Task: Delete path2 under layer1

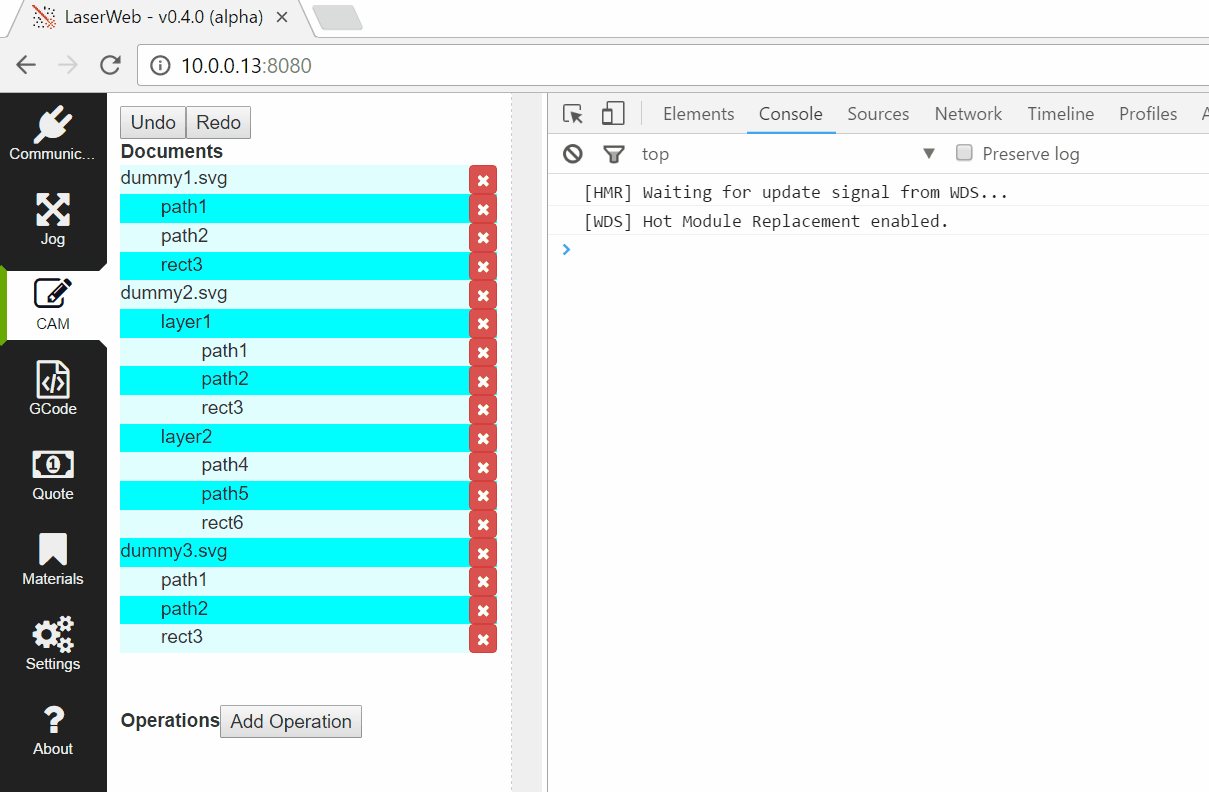Action: pyautogui.click(x=483, y=381)
